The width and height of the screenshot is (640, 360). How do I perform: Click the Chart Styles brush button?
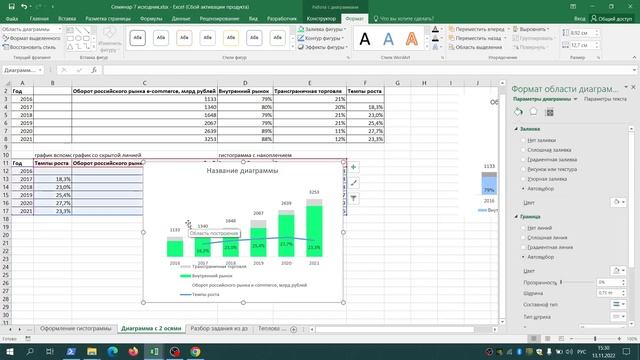(x=353, y=183)
